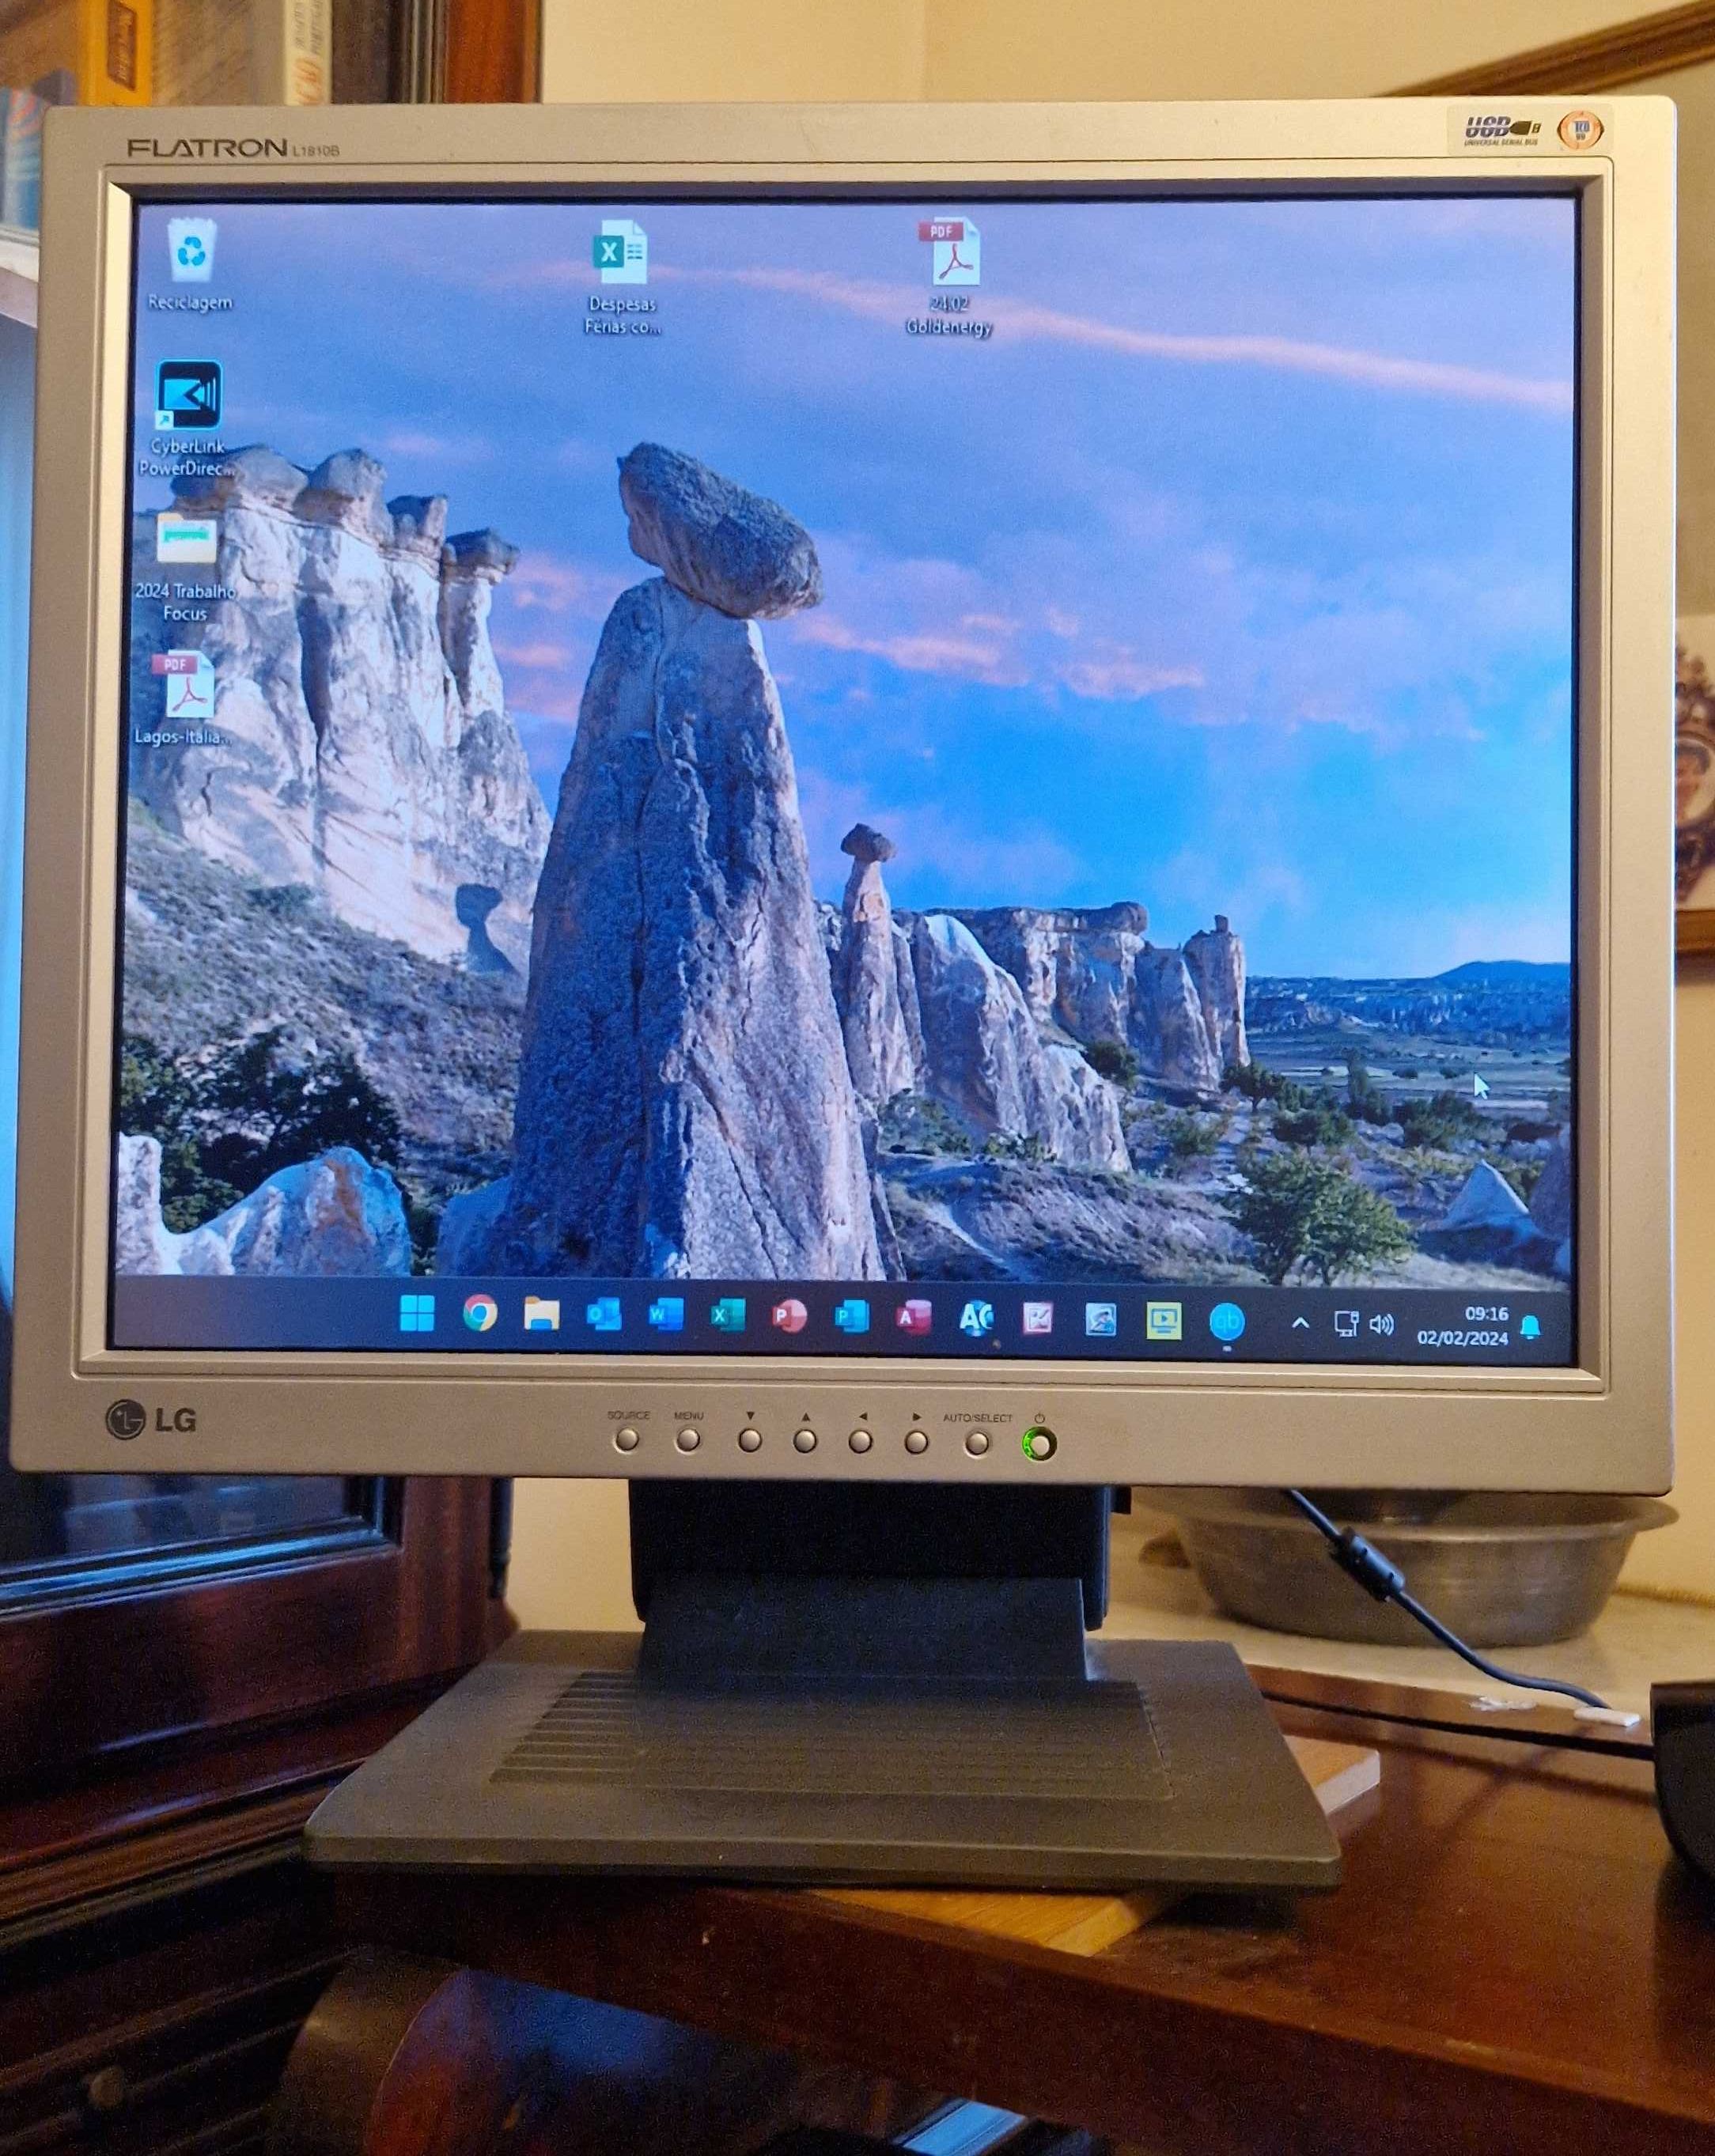
Task: Open the Windows Start menu
Action: 417,1314
